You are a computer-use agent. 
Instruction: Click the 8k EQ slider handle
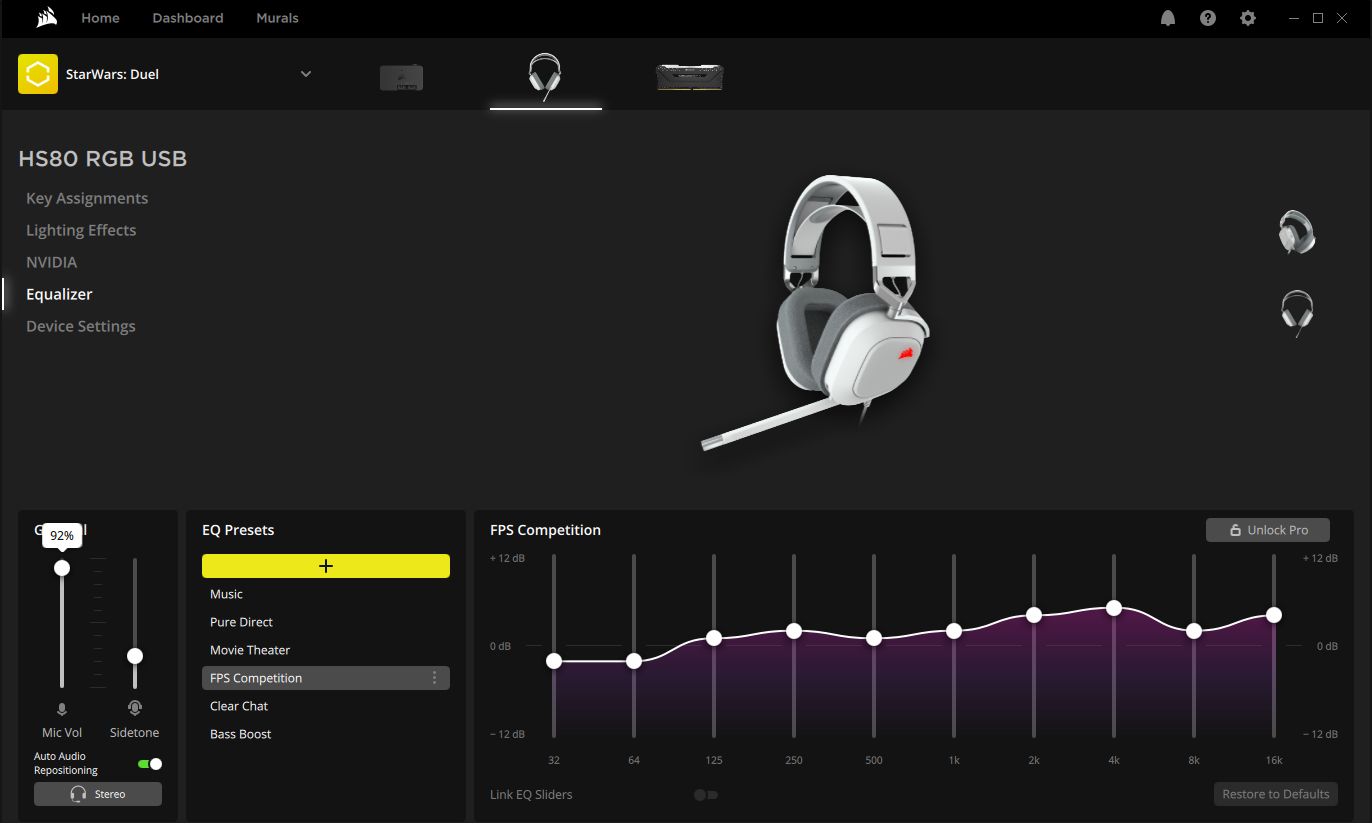[1194, 631]
